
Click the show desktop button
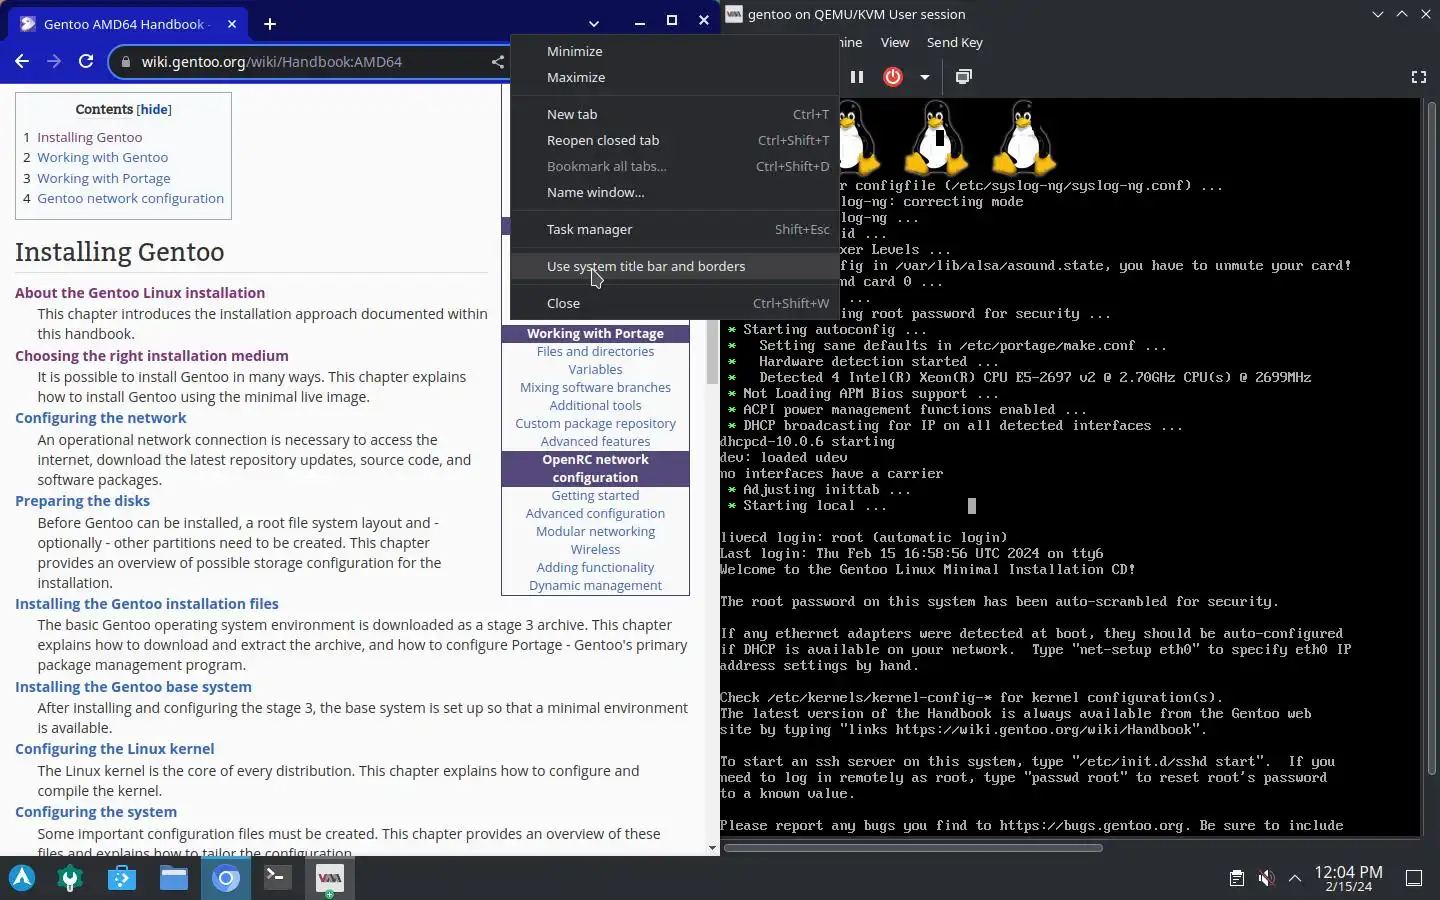(x=1414, y=878)
